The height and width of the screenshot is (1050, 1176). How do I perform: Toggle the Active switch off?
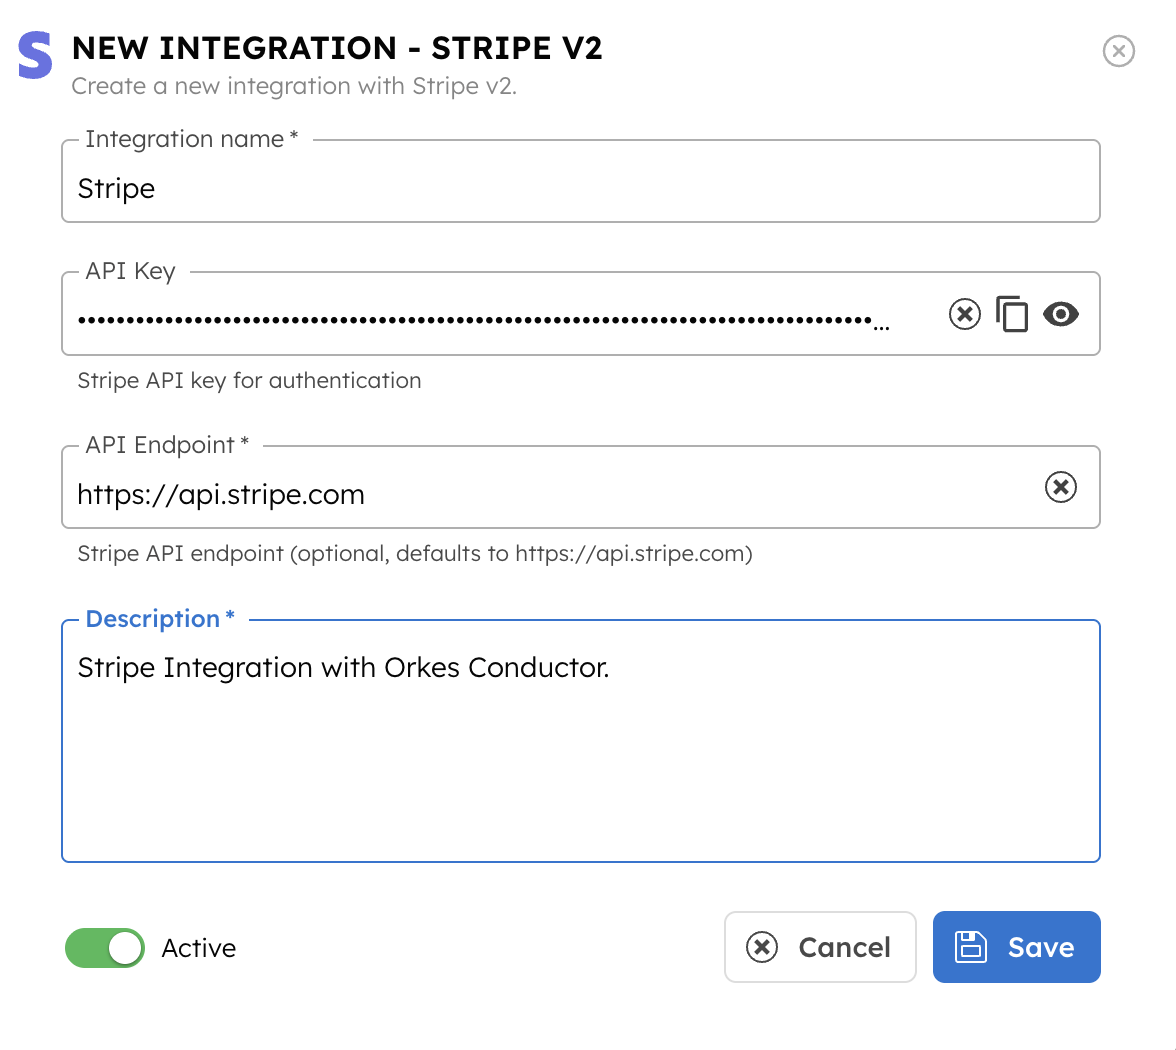[105, 948]
